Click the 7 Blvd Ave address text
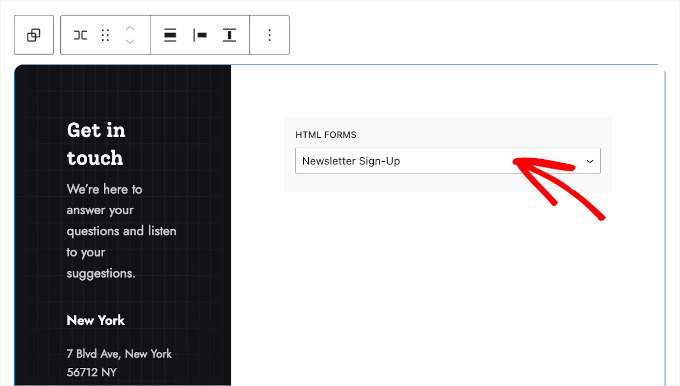The image size is (680, 386). pyautogui.click(x=119, y=363)
